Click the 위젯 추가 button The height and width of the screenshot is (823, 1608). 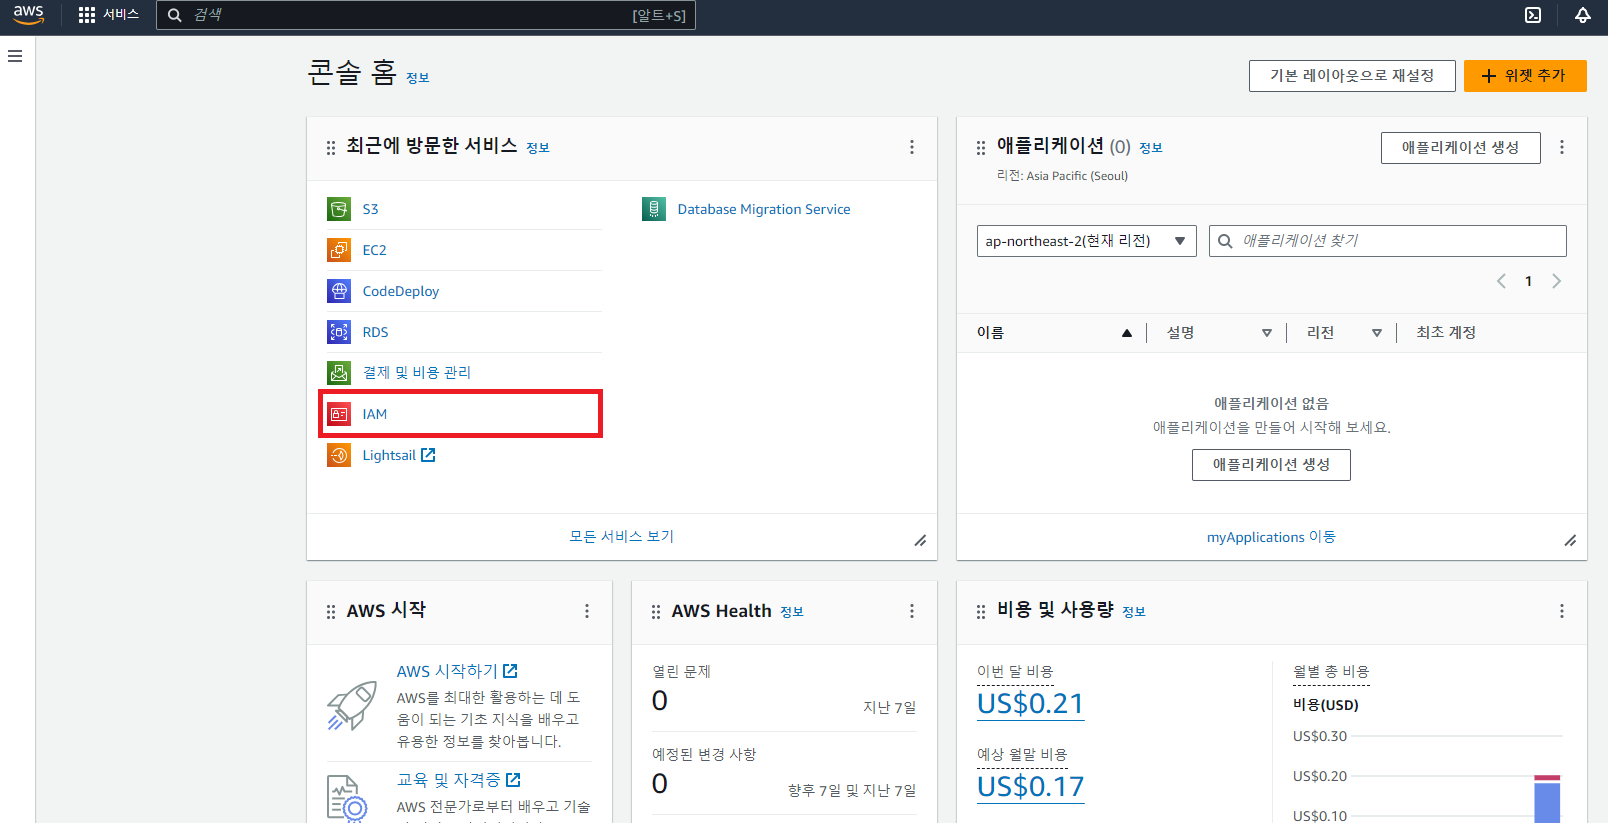point(1525,76)
